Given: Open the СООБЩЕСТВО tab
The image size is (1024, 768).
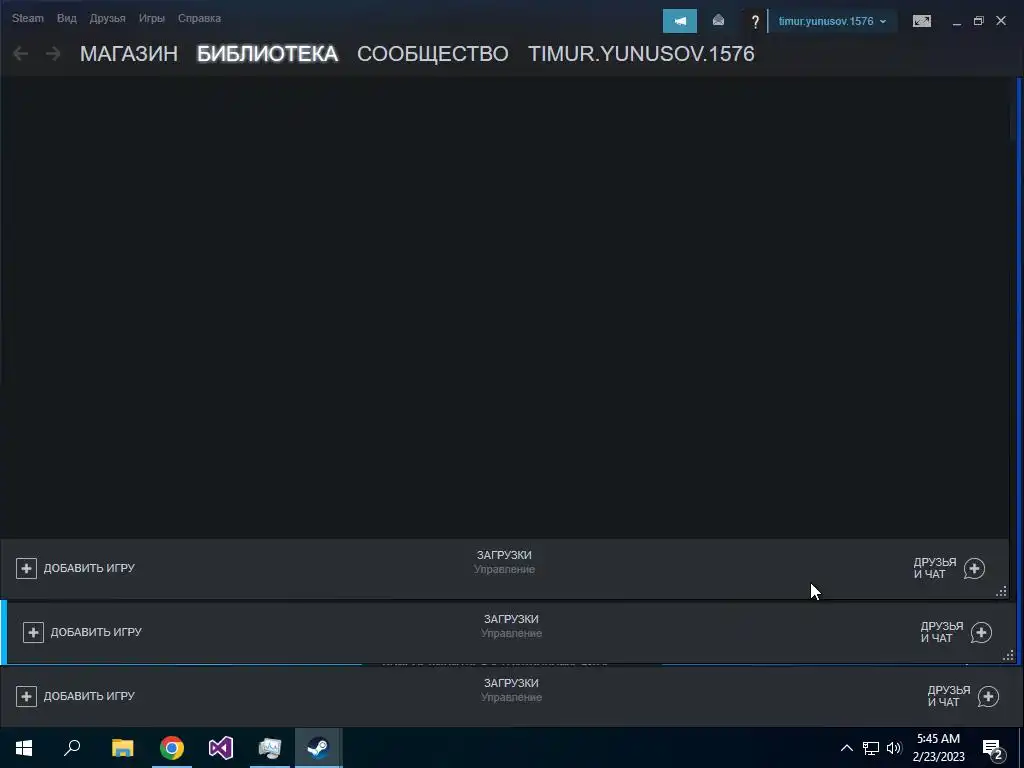Looking at the screenshot, I should point(432,54).
